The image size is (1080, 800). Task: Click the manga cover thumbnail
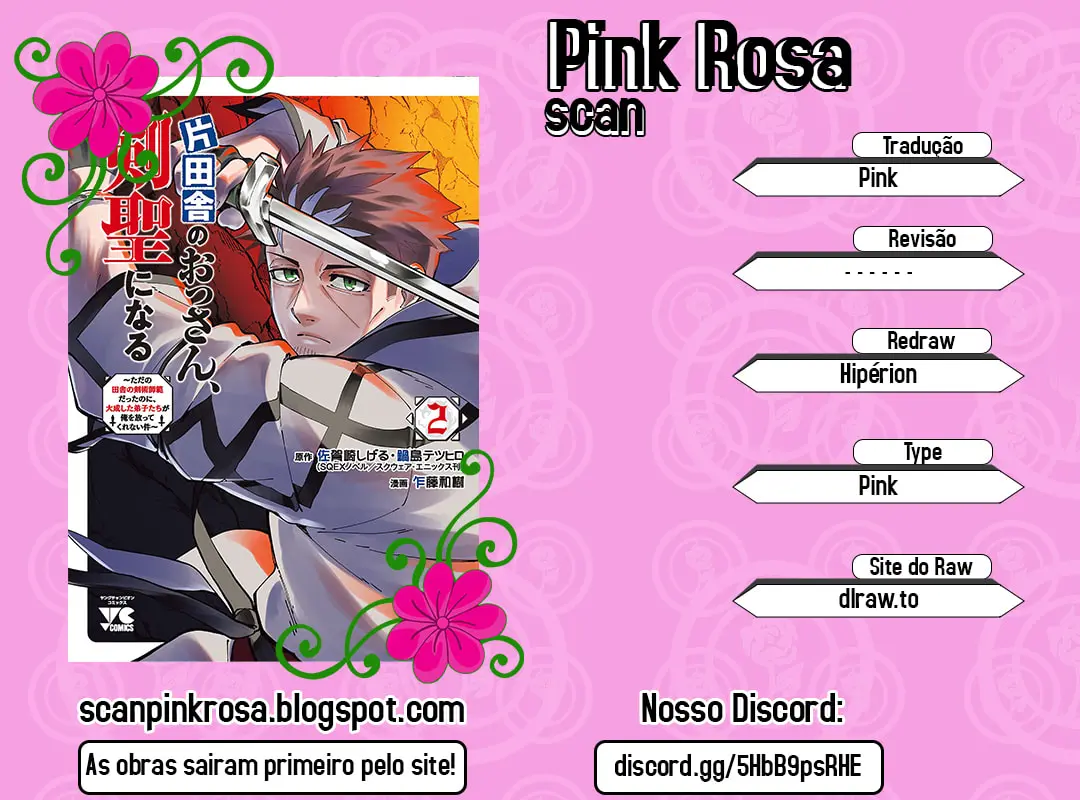point(273,369)
